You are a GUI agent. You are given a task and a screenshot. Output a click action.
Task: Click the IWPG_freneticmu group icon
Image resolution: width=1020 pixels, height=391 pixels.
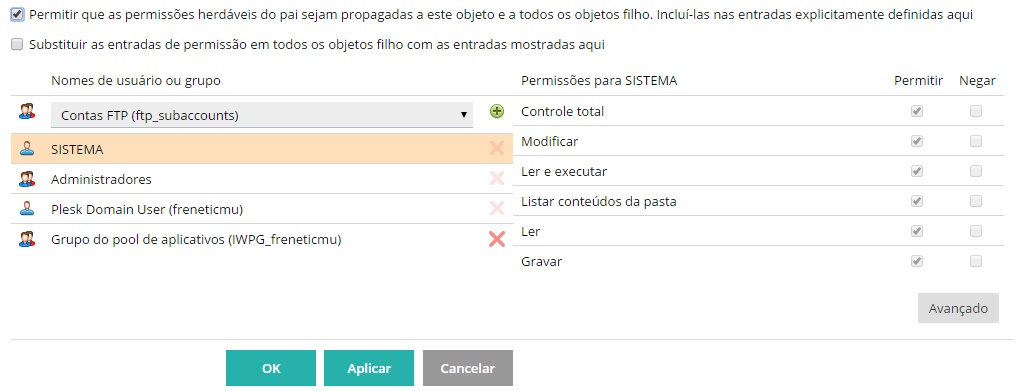click(27, 239)
